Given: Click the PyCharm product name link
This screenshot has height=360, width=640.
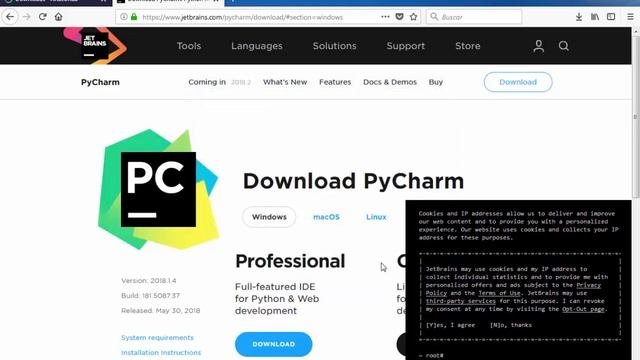Looking at the screenshot, I should point(100,82).
